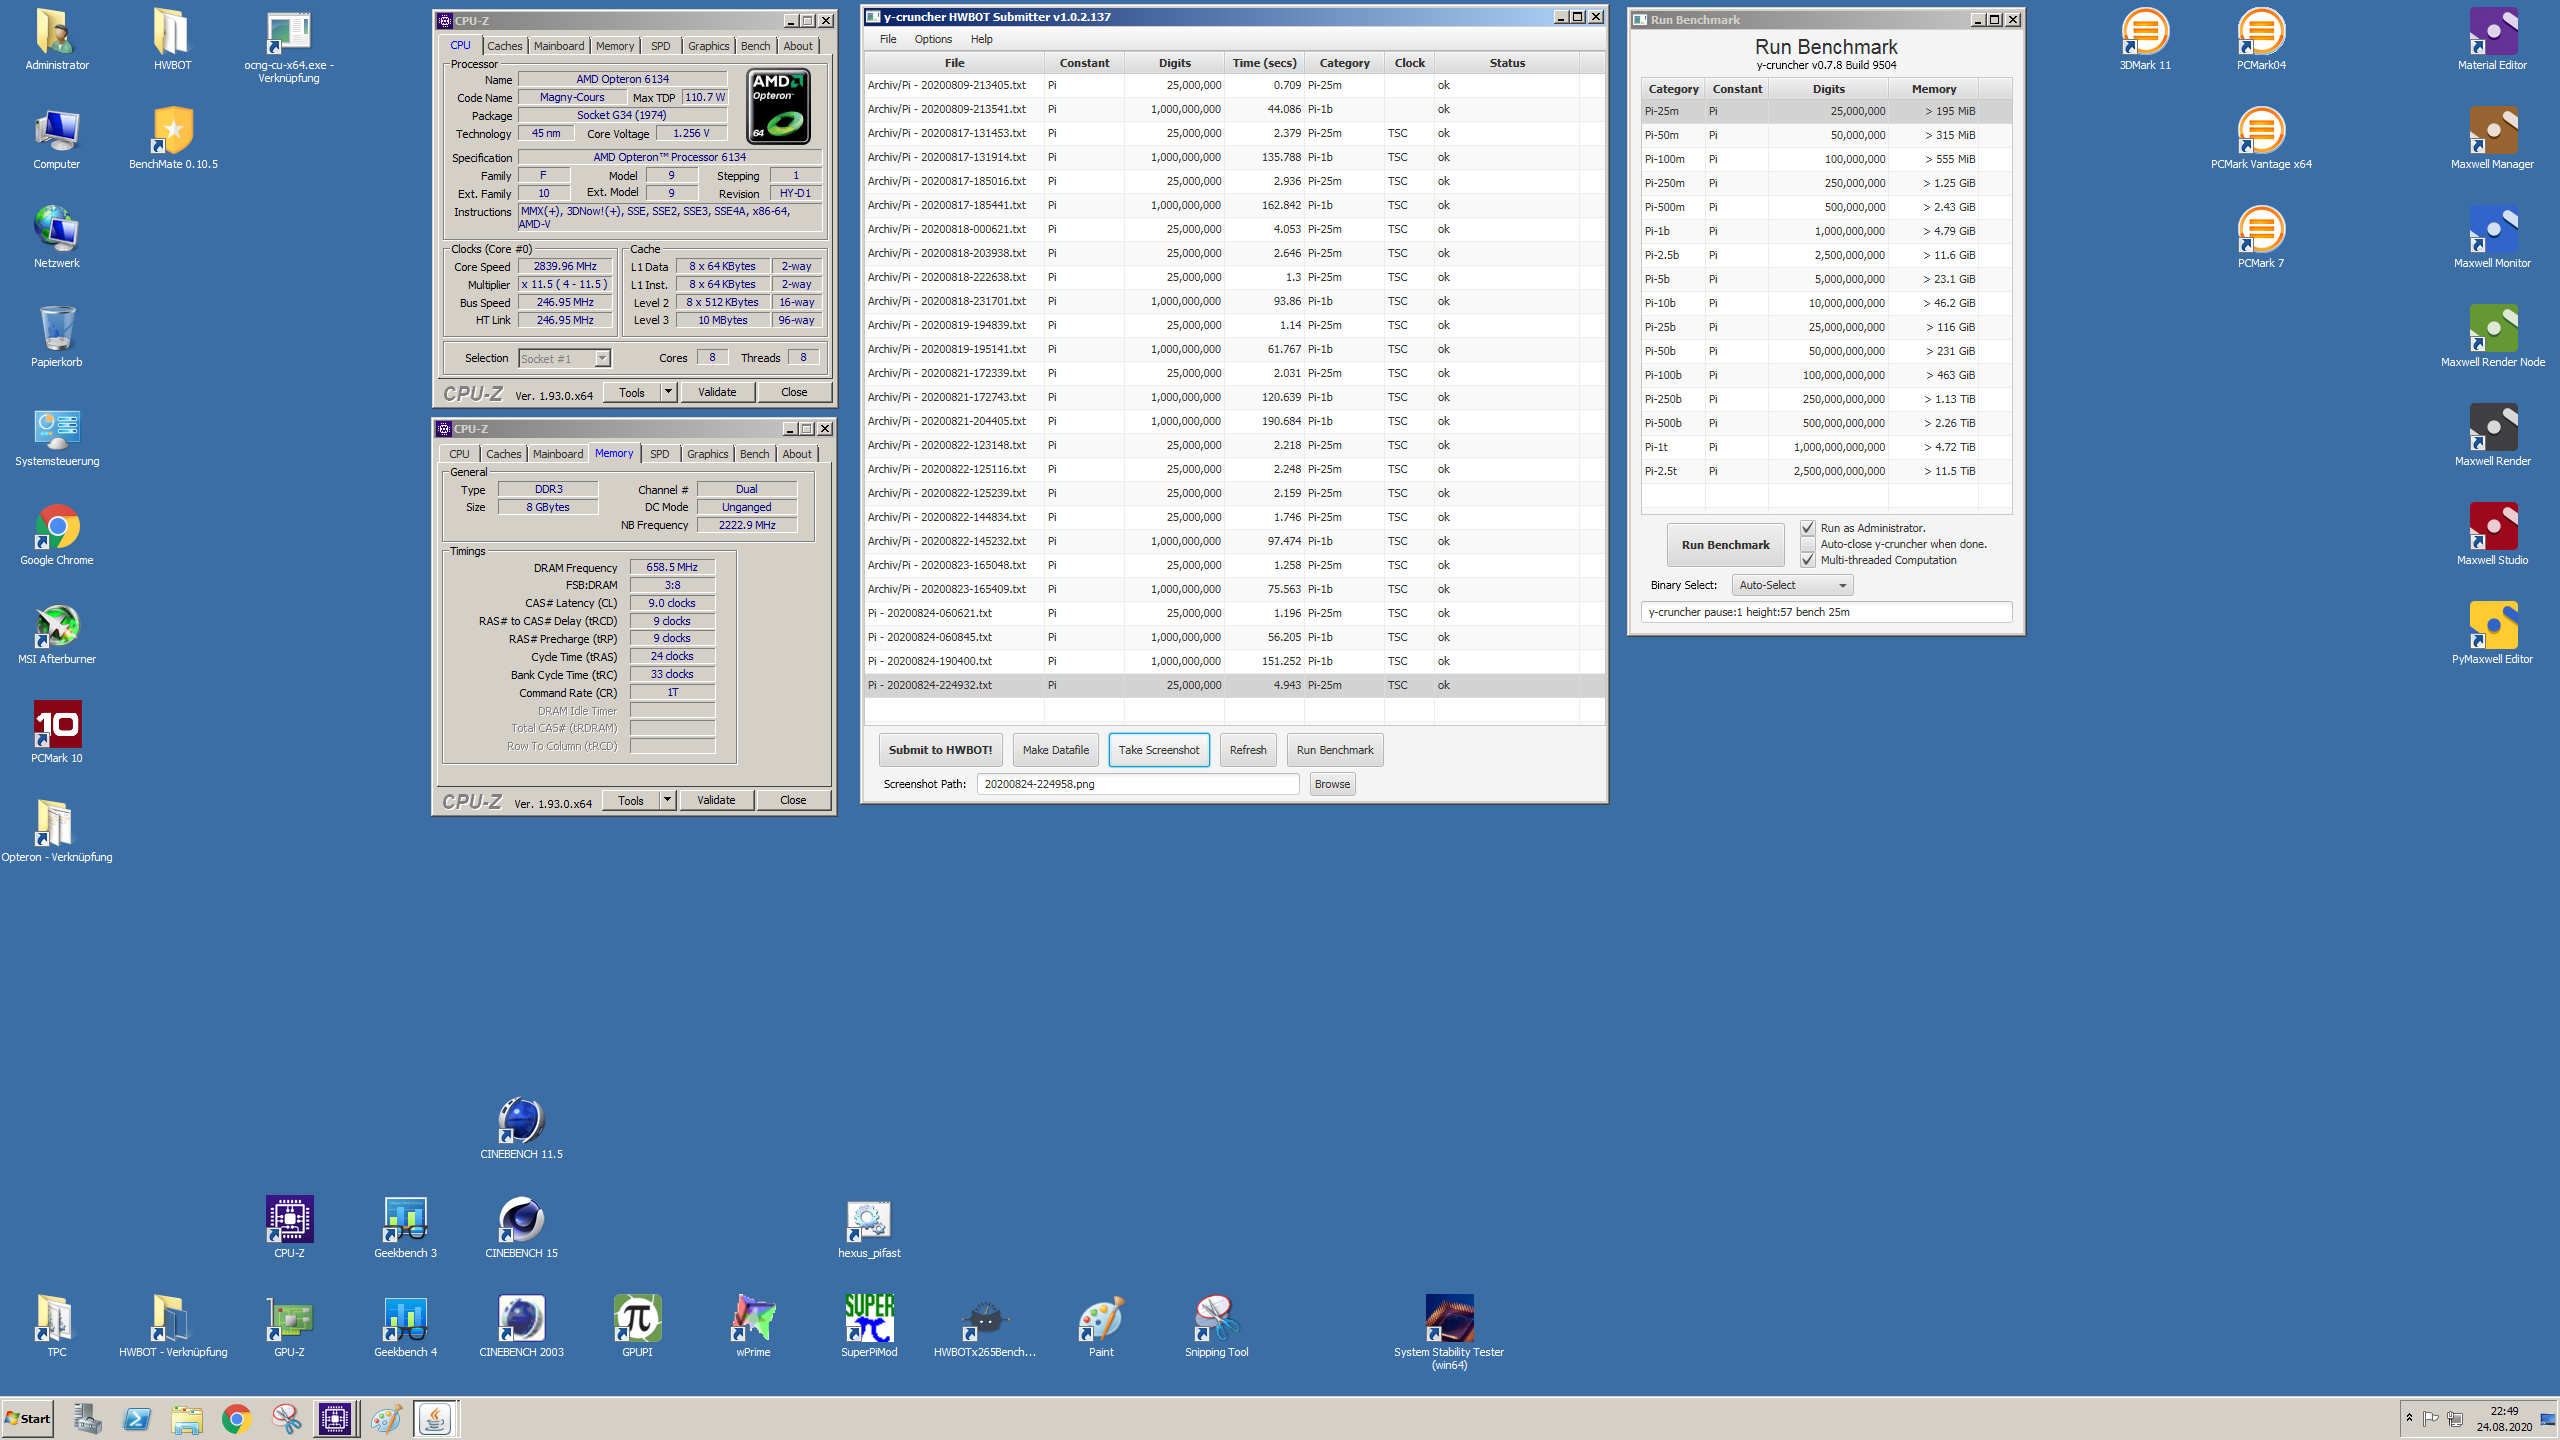Image resolution: width=2560 pixels, height=1440 pixels.
Task: Open the File menu in HWBOT Submitter
Action: click(888, 39)
